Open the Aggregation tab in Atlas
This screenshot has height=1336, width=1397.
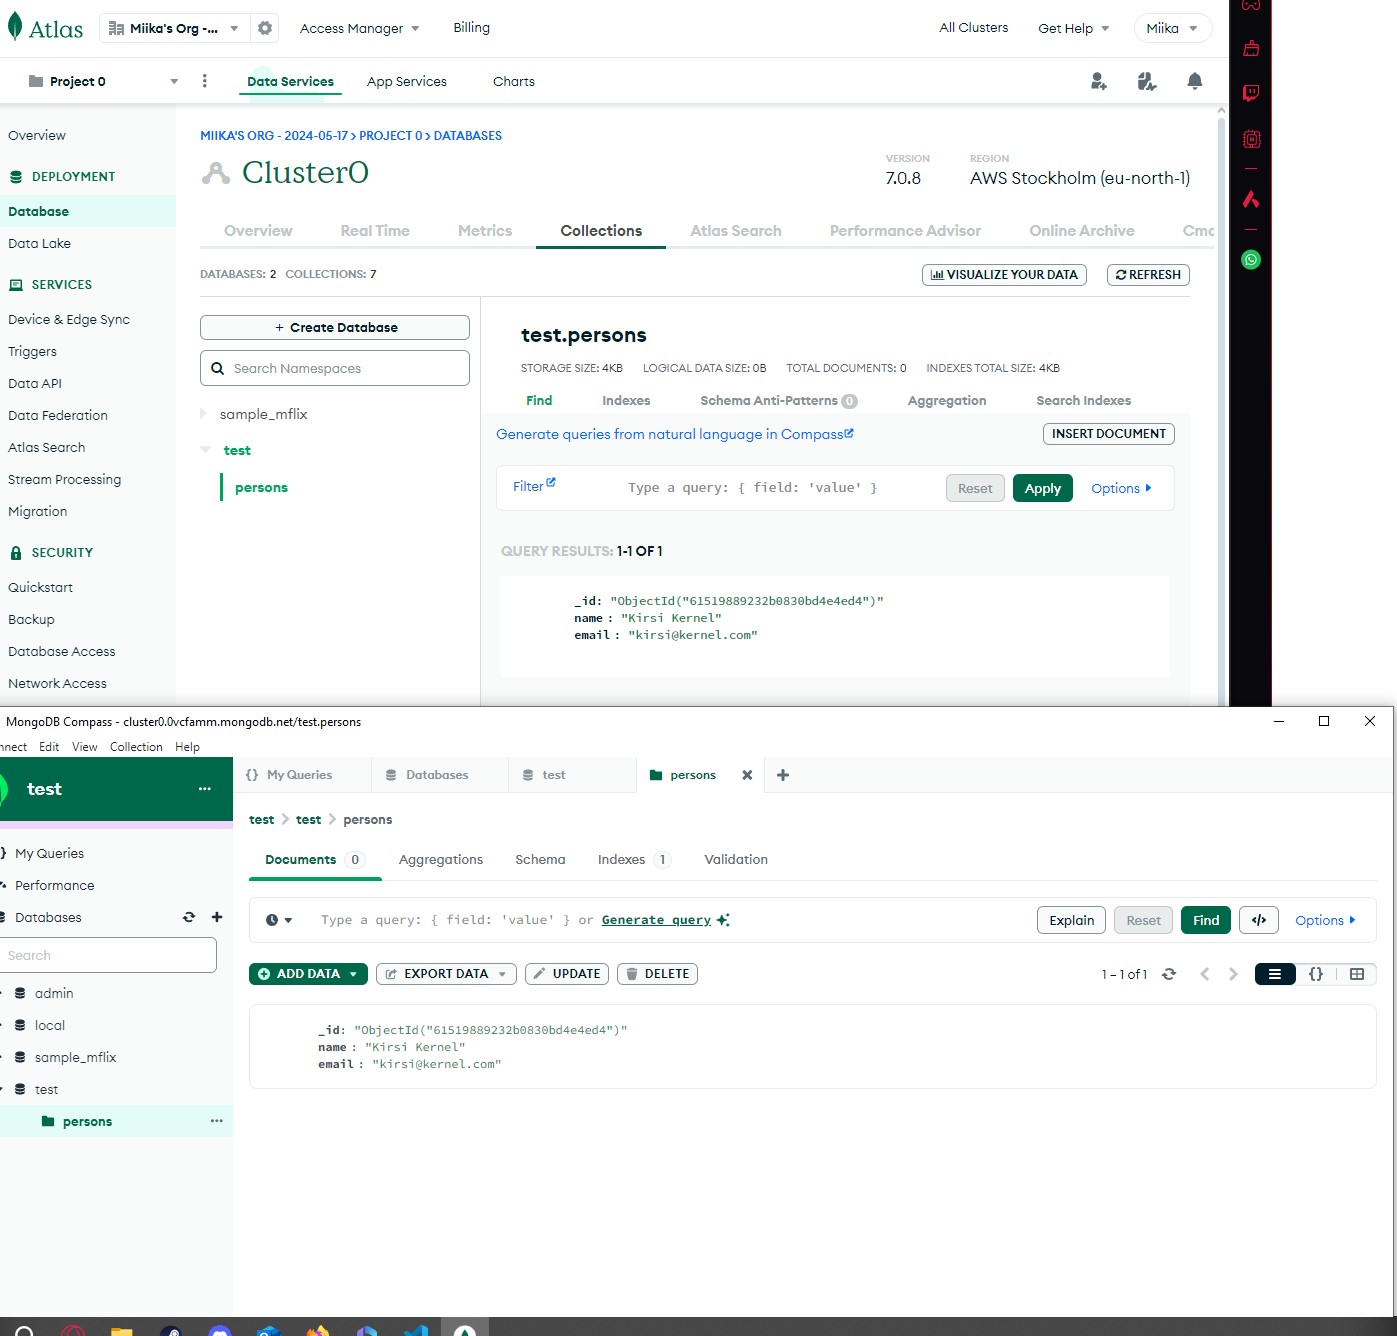946,400
